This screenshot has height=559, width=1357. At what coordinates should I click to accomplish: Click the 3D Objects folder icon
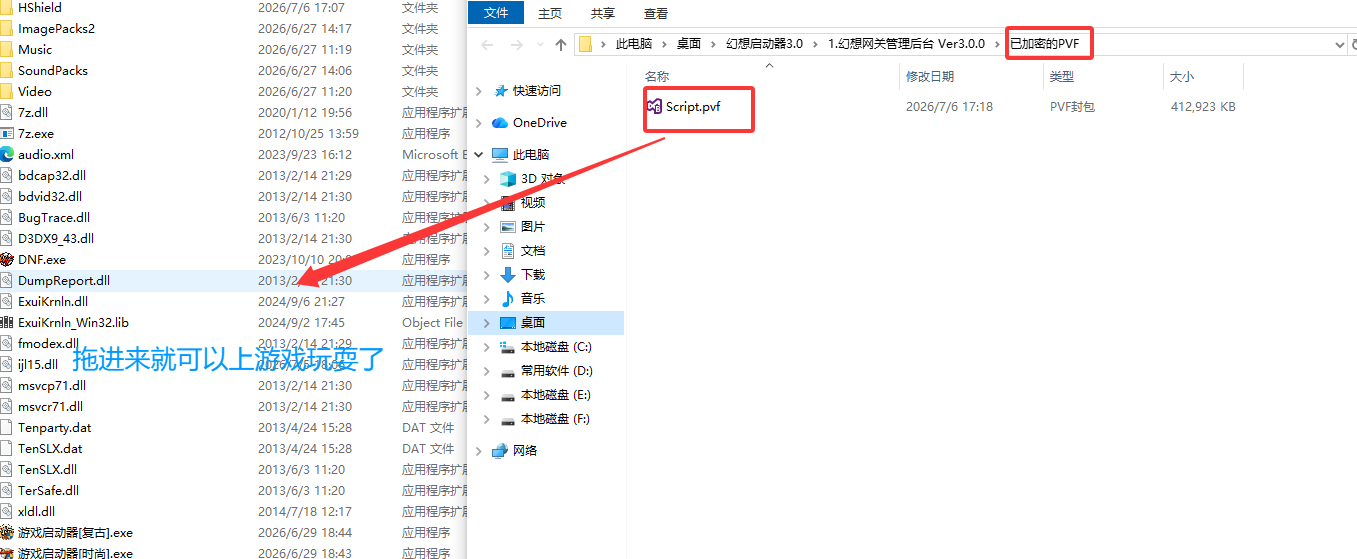[x=508, y=179]
